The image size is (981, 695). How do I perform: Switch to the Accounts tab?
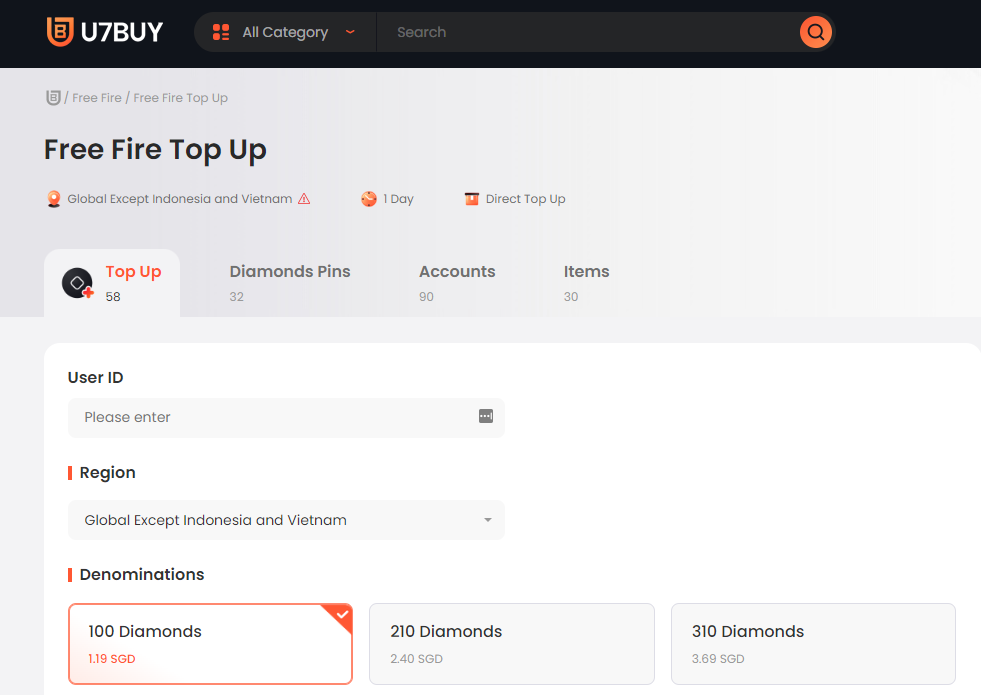tap(457, 283)
